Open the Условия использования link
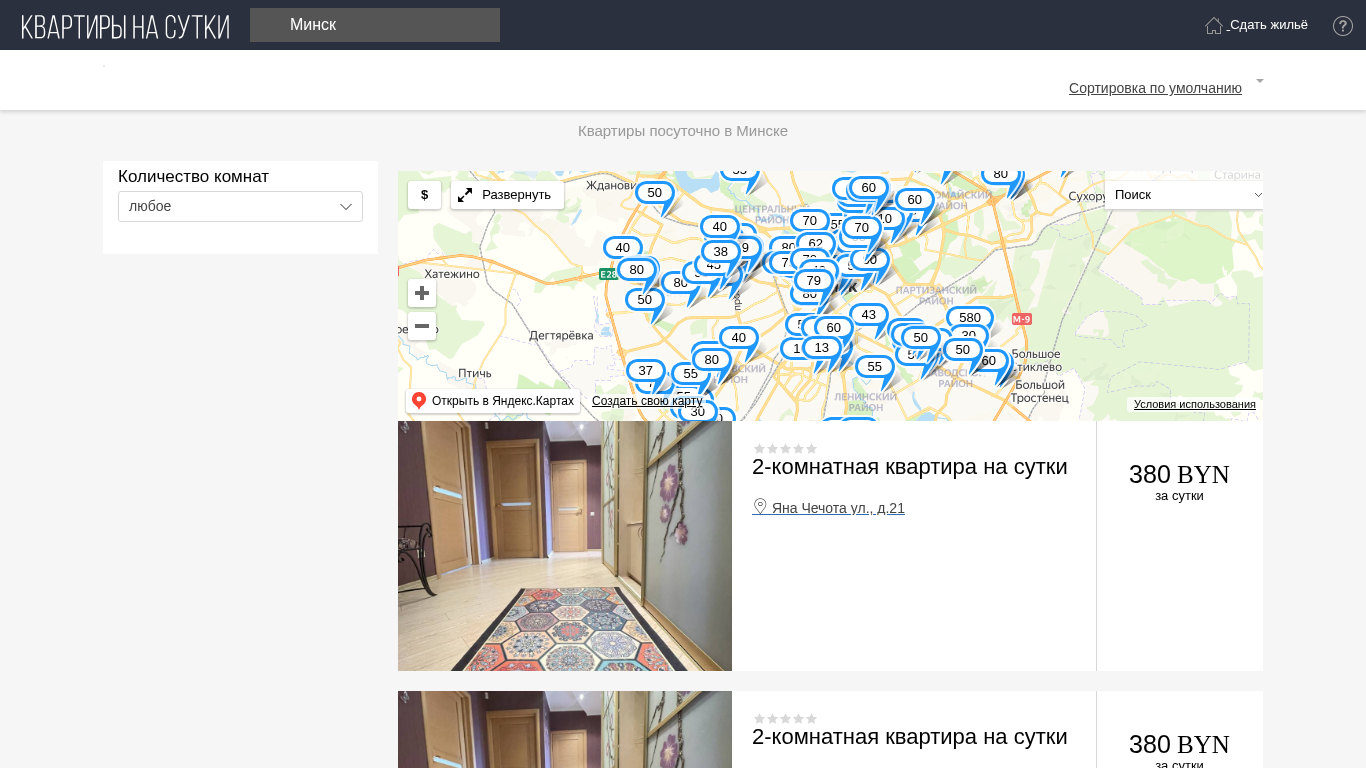 click(1194, 404)
